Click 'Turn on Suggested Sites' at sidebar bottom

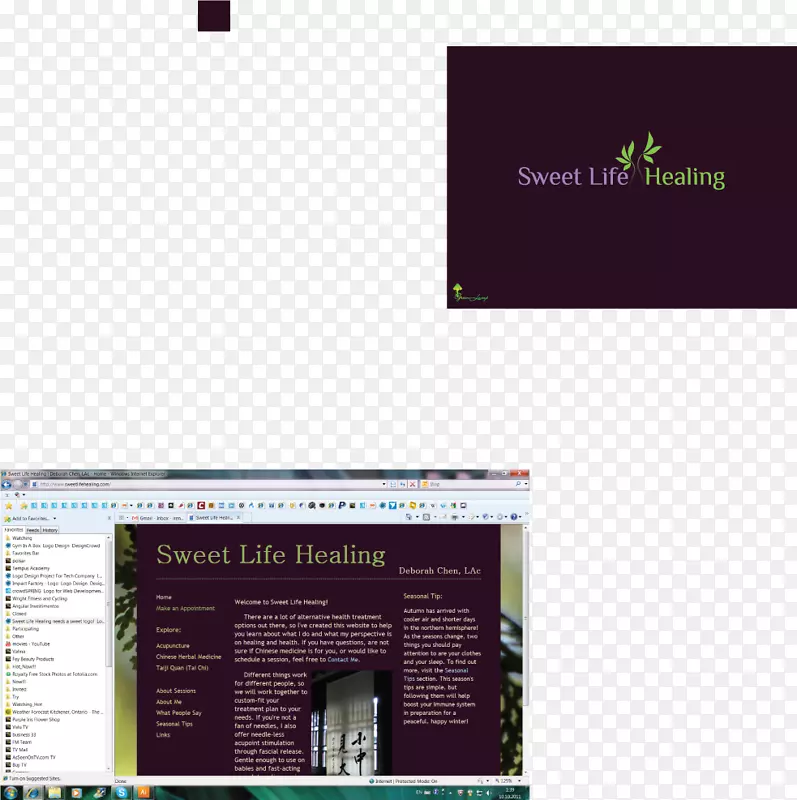click(32, 777)
